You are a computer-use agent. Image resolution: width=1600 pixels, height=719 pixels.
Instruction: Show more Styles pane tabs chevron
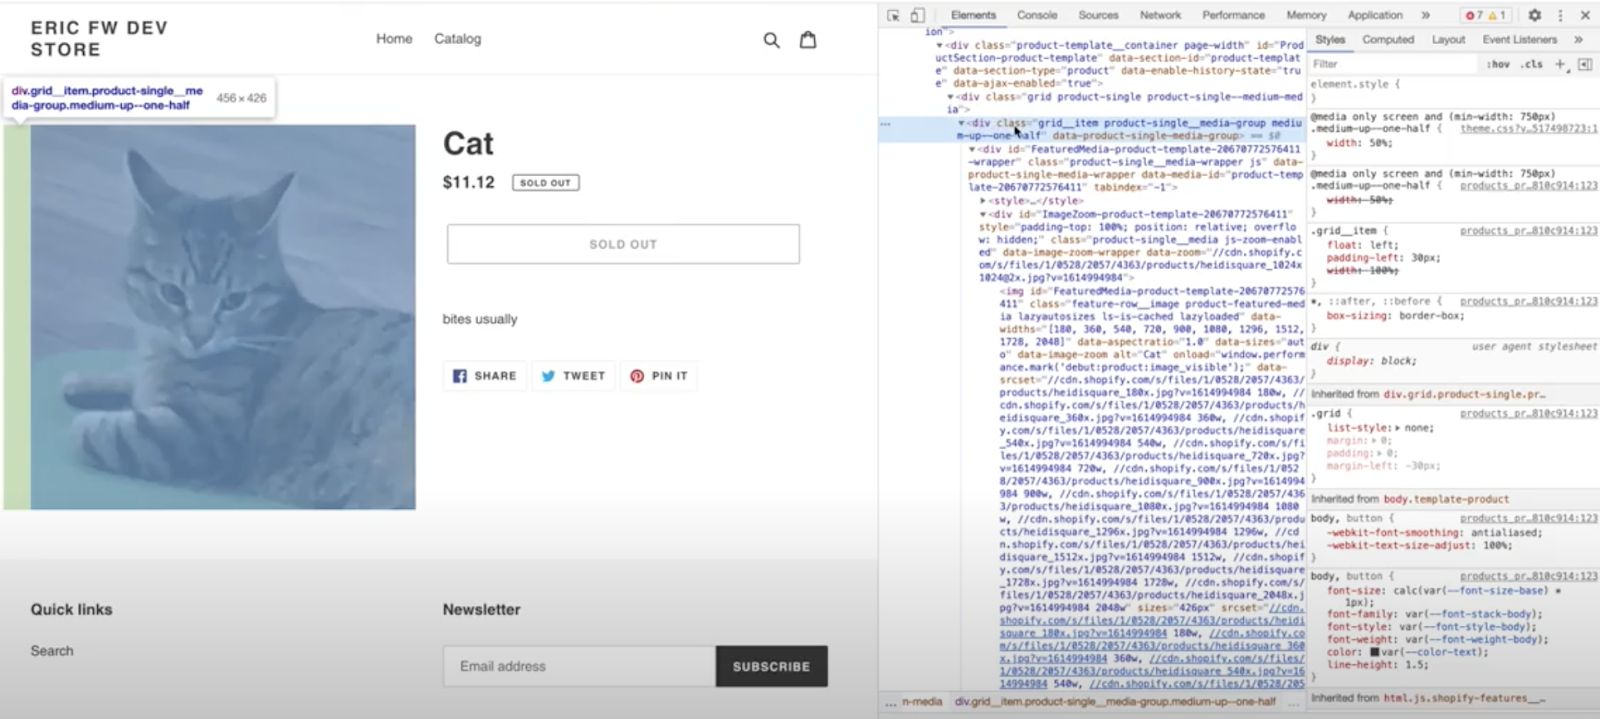(1578, 40)
